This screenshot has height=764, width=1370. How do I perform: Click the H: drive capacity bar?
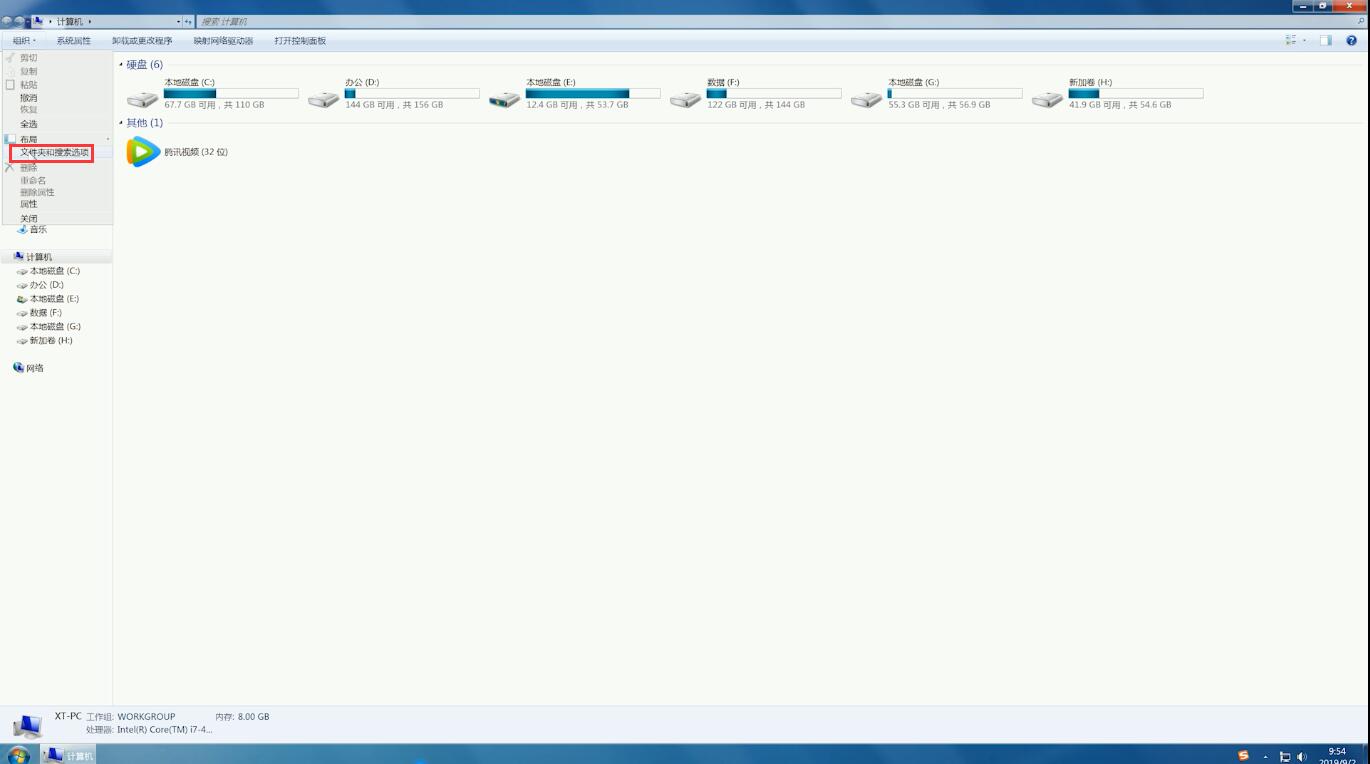(x=1136, y=93)
